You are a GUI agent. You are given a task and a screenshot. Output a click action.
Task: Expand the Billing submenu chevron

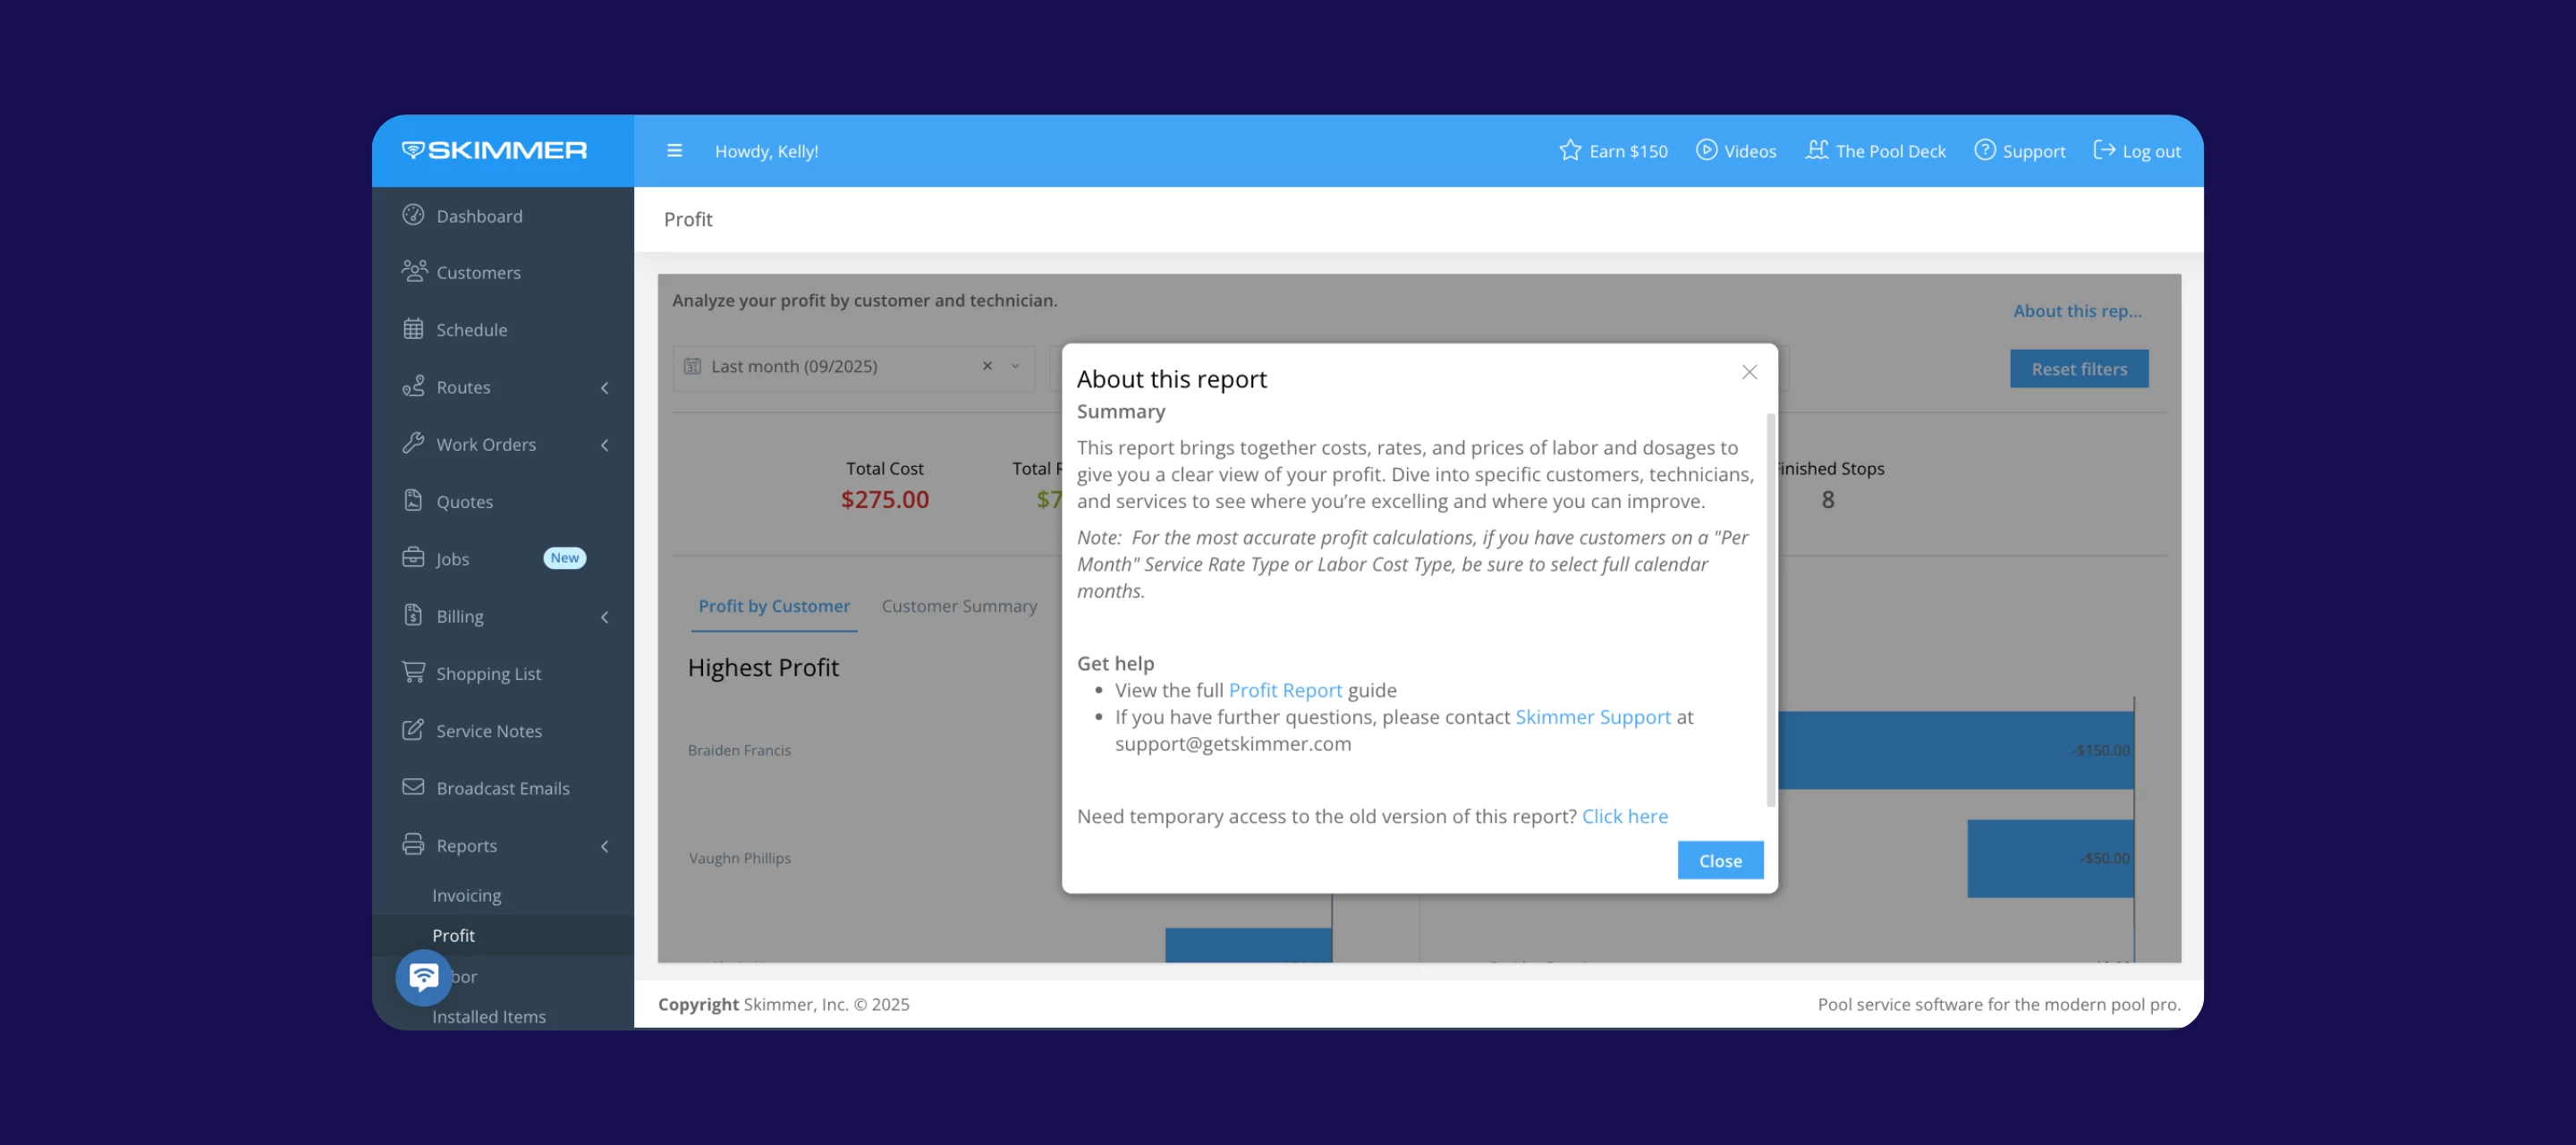click(x=604, y=617)
